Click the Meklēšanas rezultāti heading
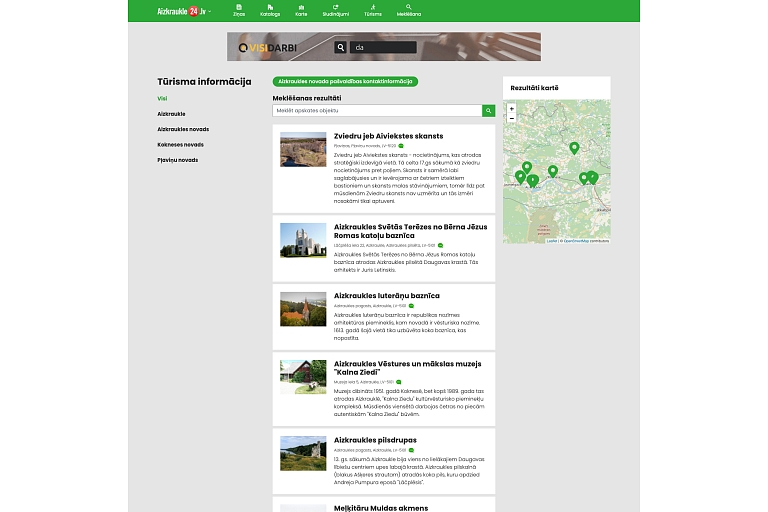Screen dimensions: 768x512 tap(307, 98)
